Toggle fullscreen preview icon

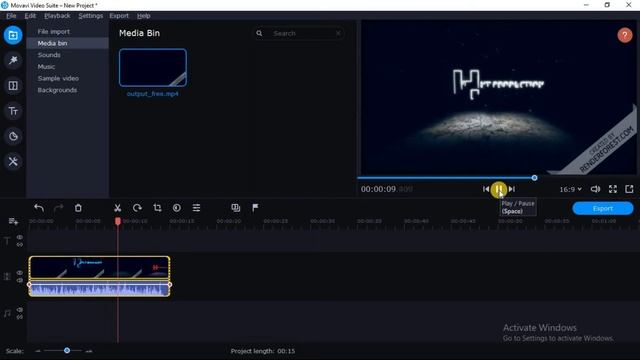pos(613,189)
